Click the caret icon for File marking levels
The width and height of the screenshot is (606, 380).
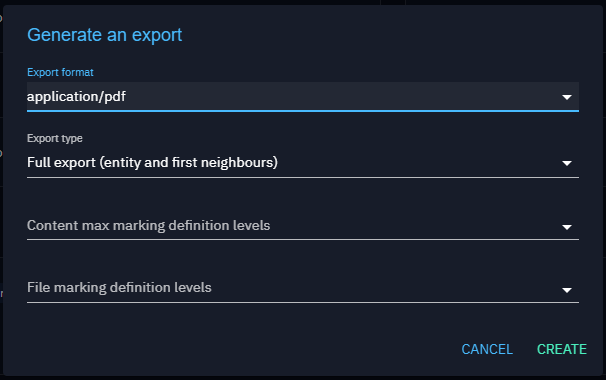[x=567, y=290]
